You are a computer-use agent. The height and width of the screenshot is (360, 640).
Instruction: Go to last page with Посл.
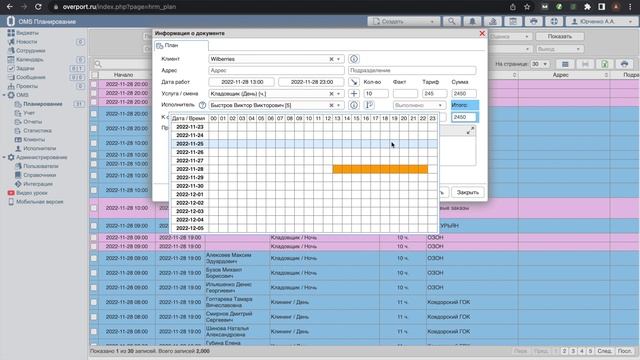click(x=624, y=351)
